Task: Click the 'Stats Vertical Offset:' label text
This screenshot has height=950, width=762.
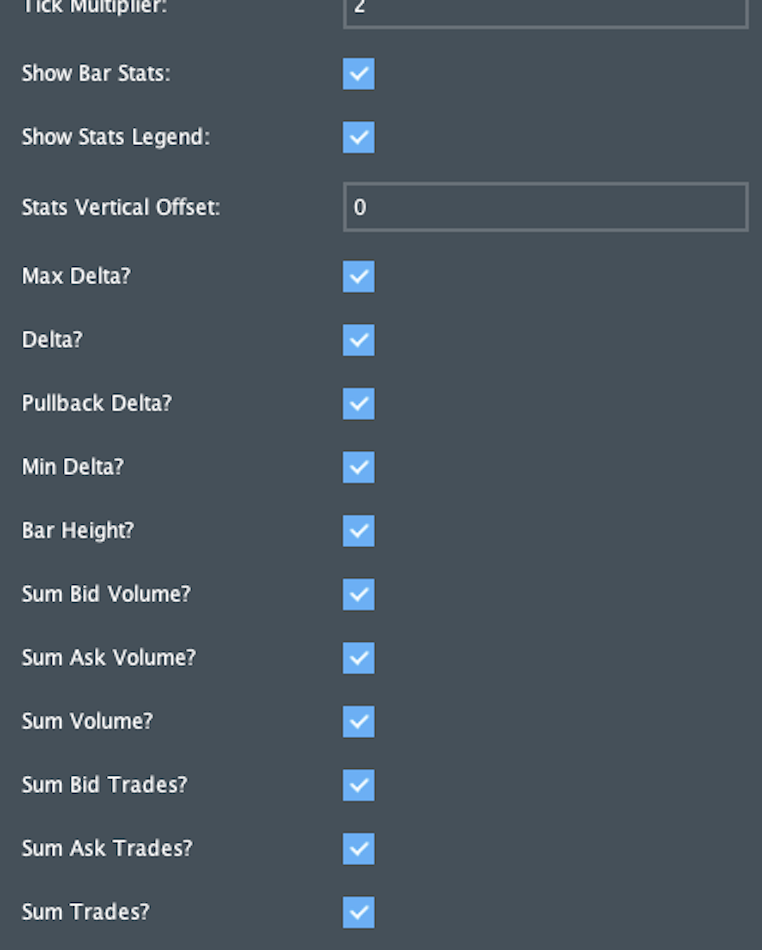Action: coord(121,207)
